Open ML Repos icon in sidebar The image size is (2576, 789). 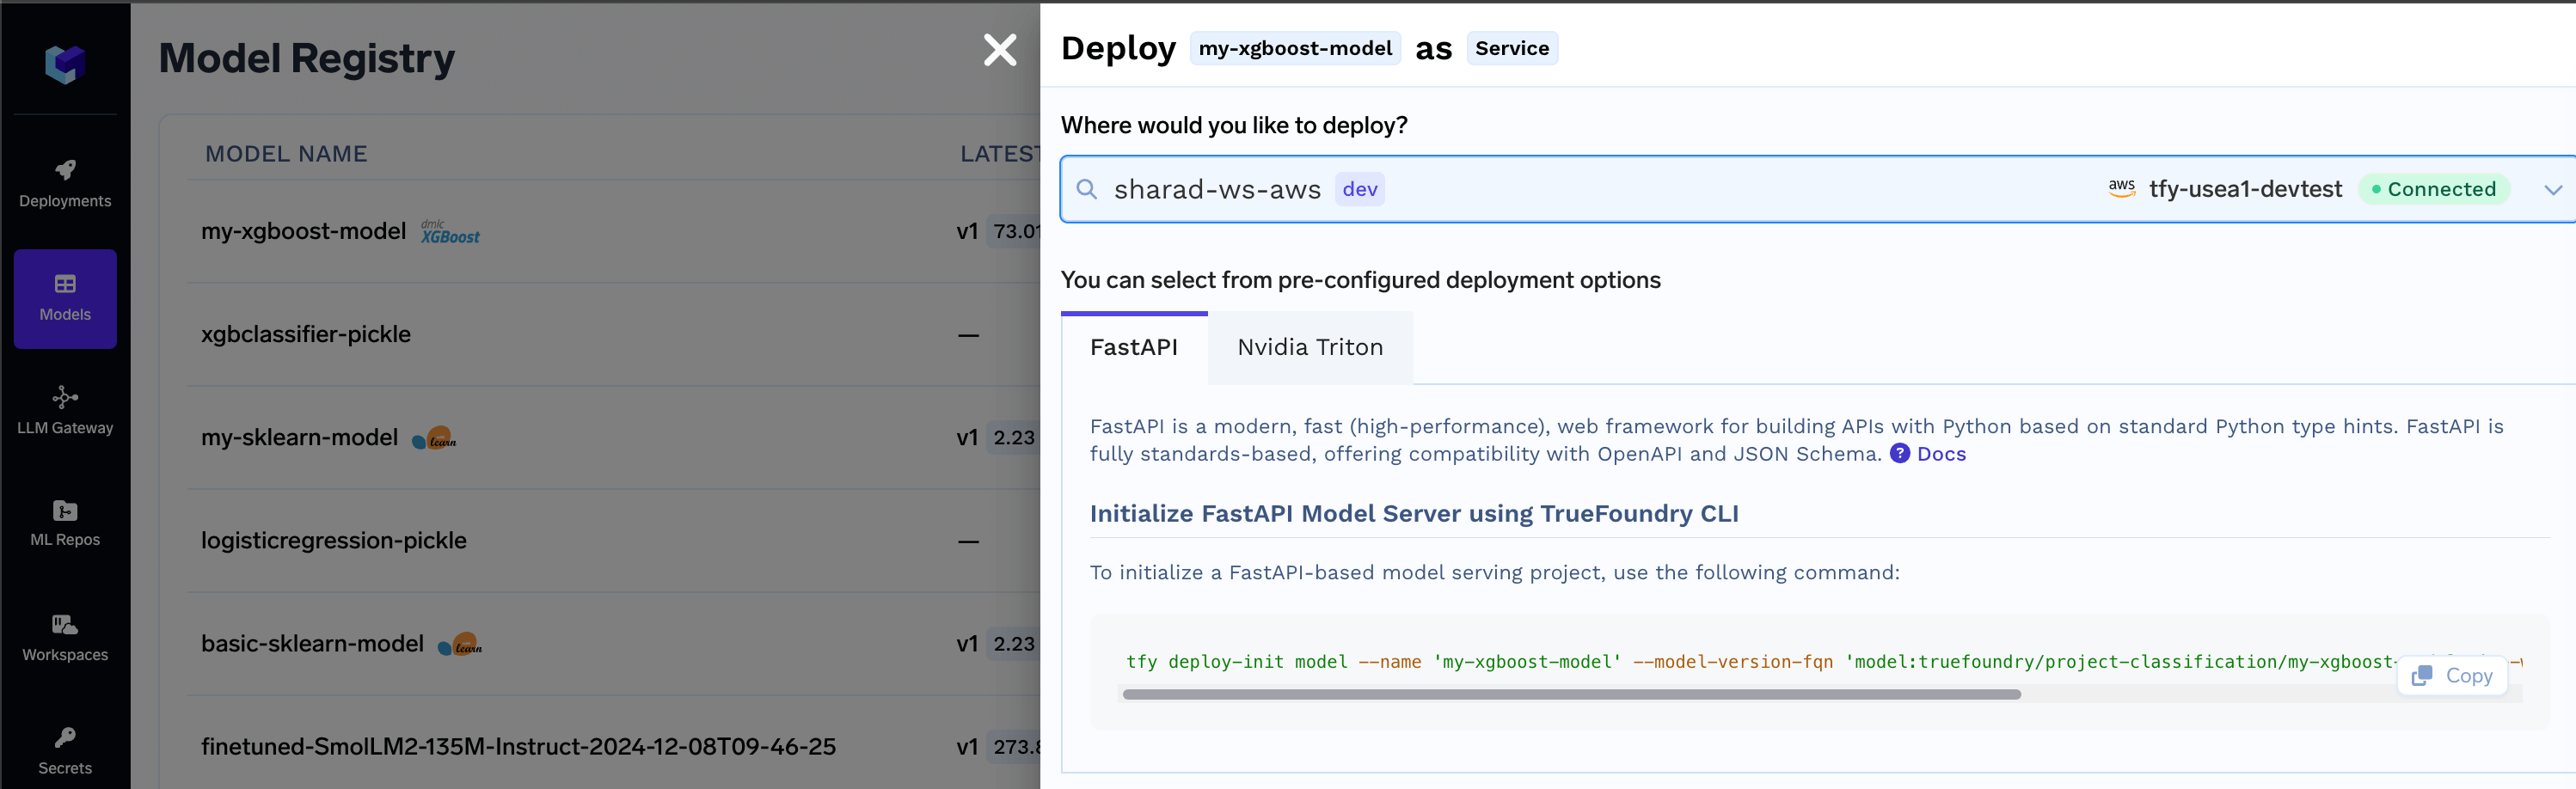(65, 511)
